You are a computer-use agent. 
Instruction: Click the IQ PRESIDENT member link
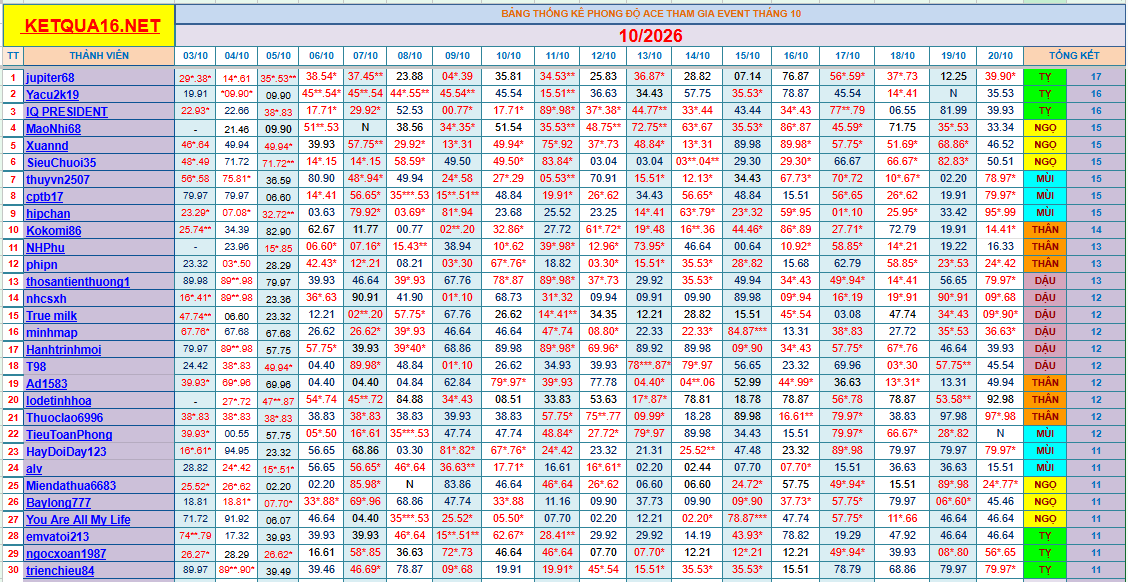coord(67,112)
